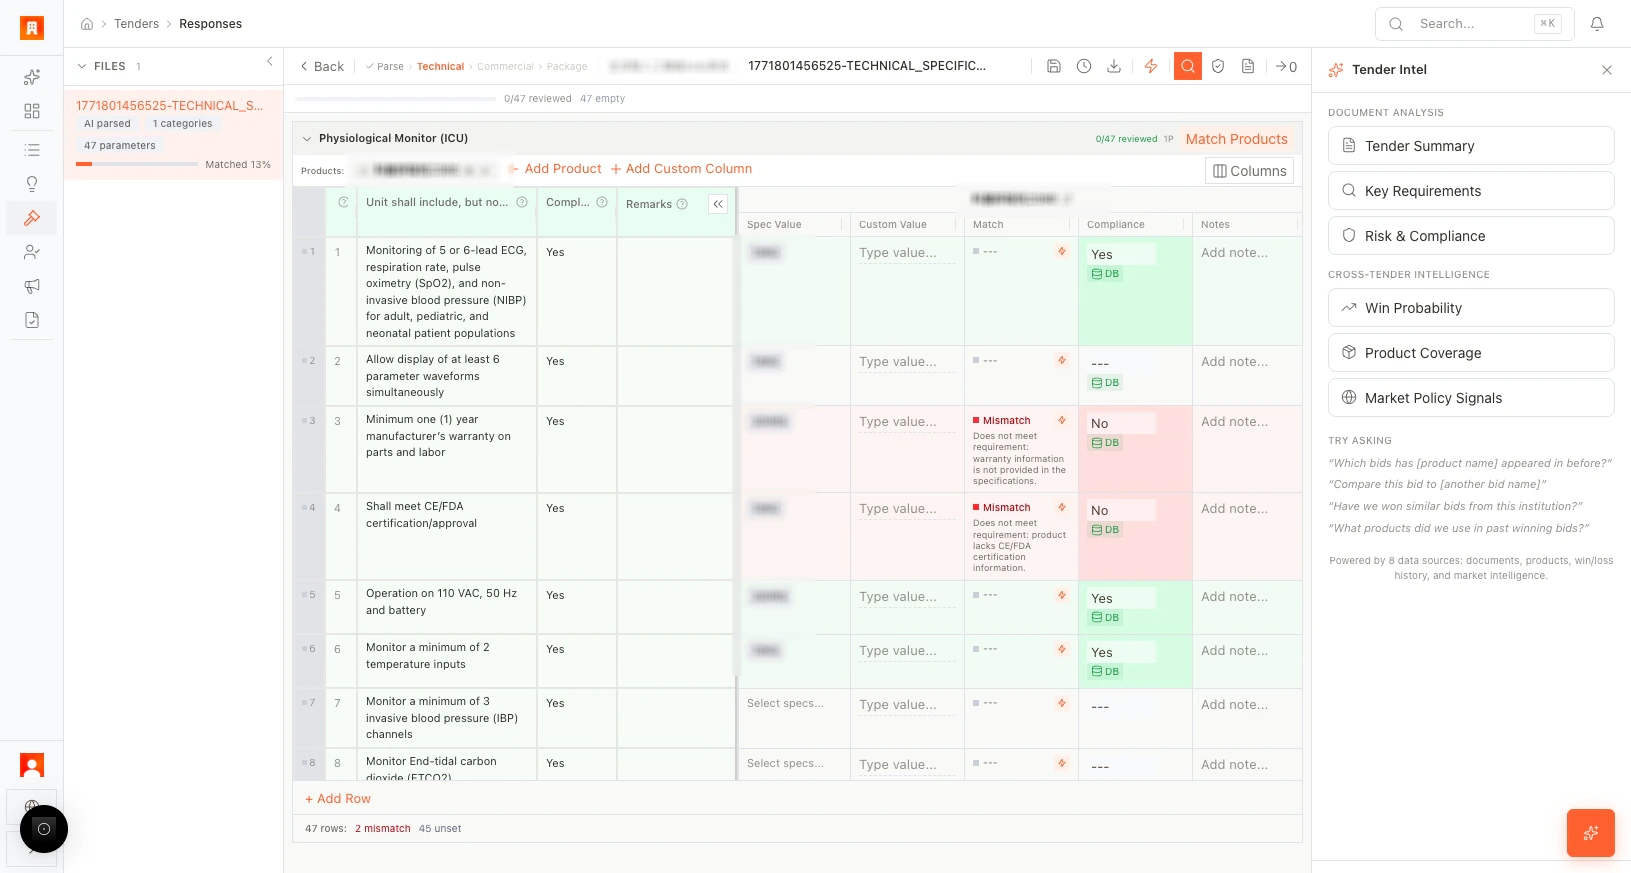Open Win Probability intelligence

coord(1471,308)
